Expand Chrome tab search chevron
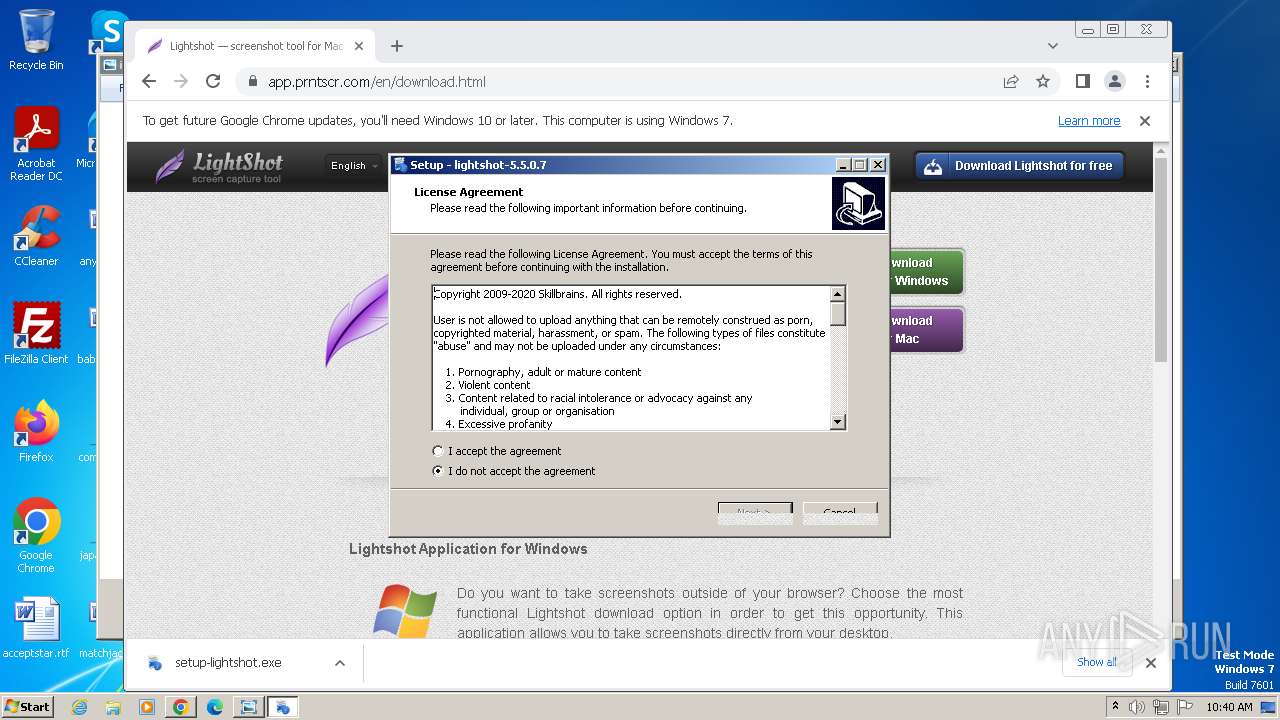The width and height of the screenshot is (1280, 720). 1052,46
